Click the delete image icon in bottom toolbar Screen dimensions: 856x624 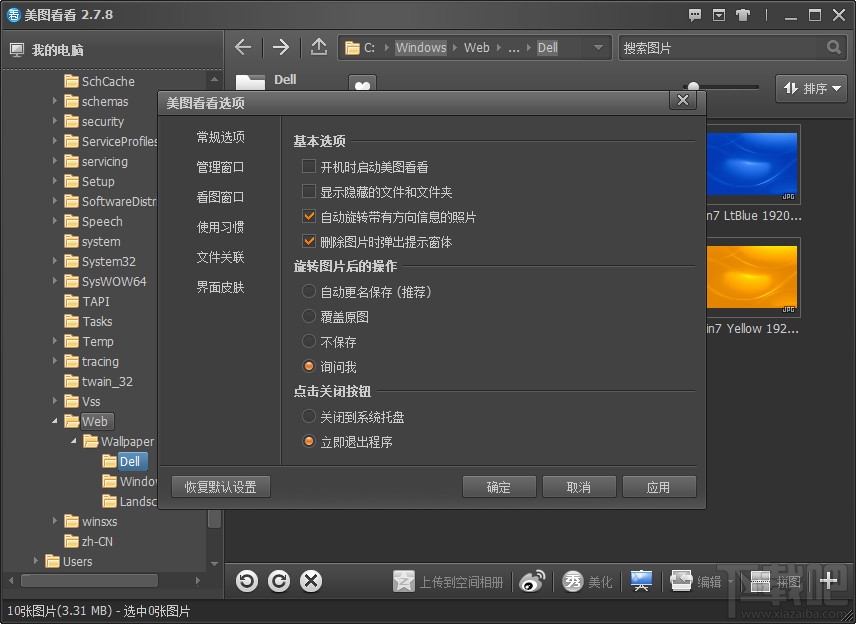[311, 581]
